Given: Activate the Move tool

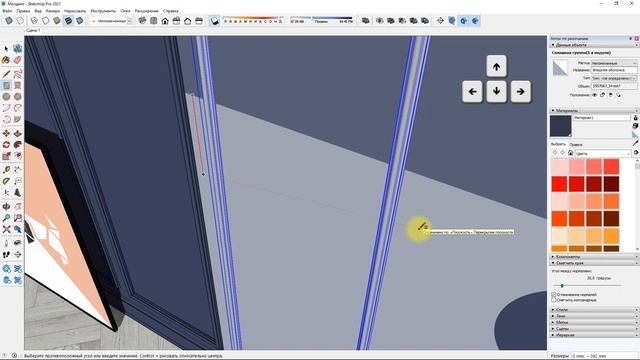Looking at the screenshot, I should (6, 133).
